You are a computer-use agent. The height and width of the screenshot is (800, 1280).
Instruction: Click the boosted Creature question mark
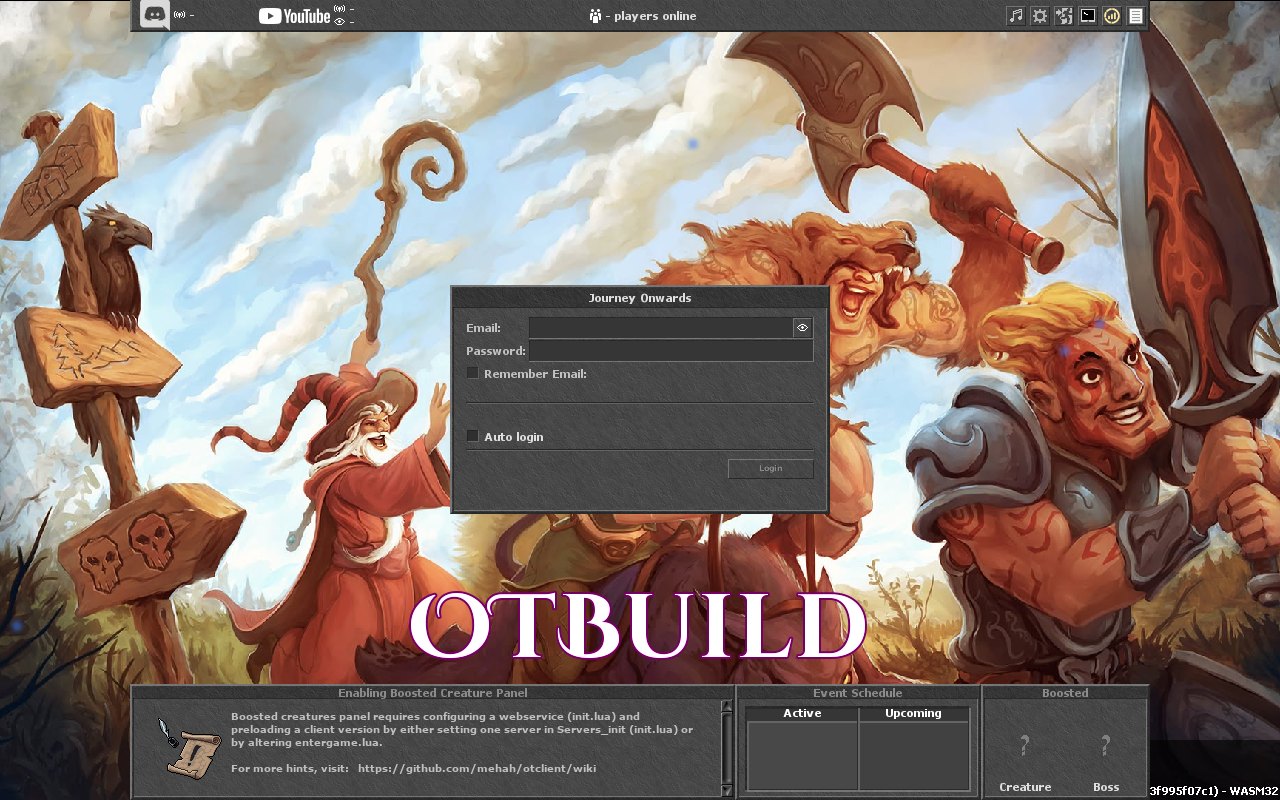point(1024,745)
